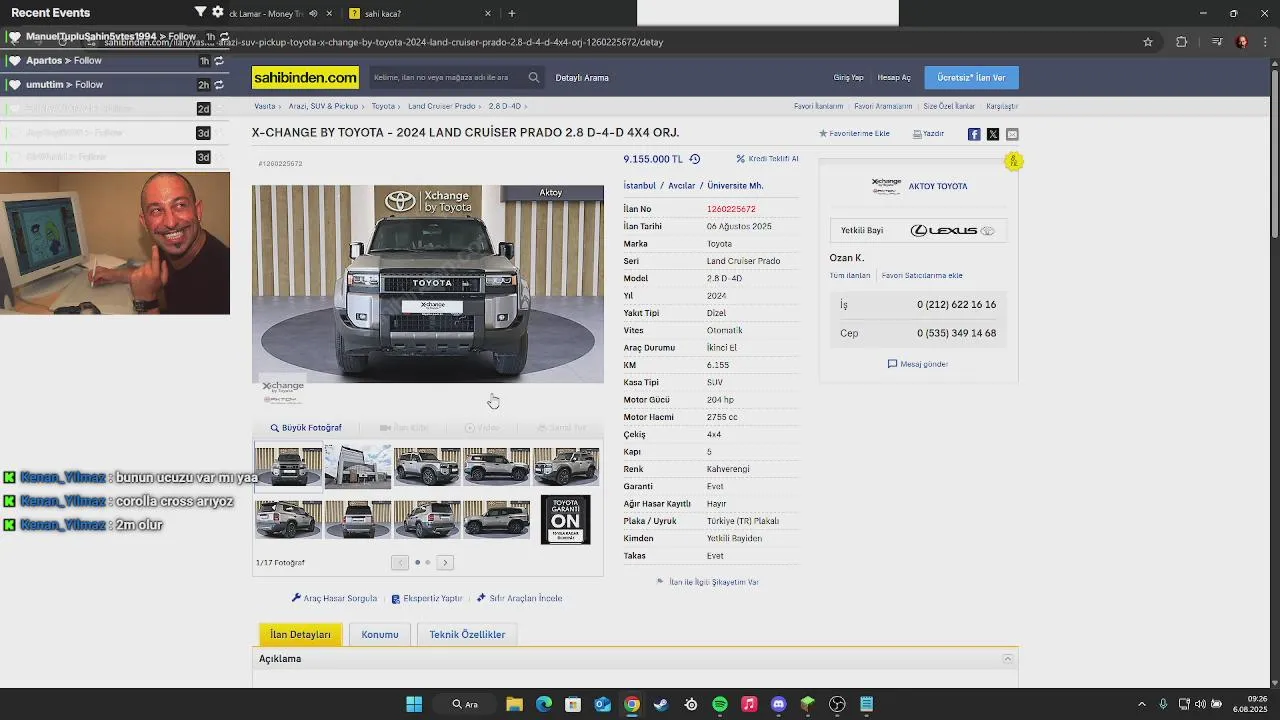
Task: Click İlan ile İlgili Şikayetim Var
Action: [x=707, y=582]
